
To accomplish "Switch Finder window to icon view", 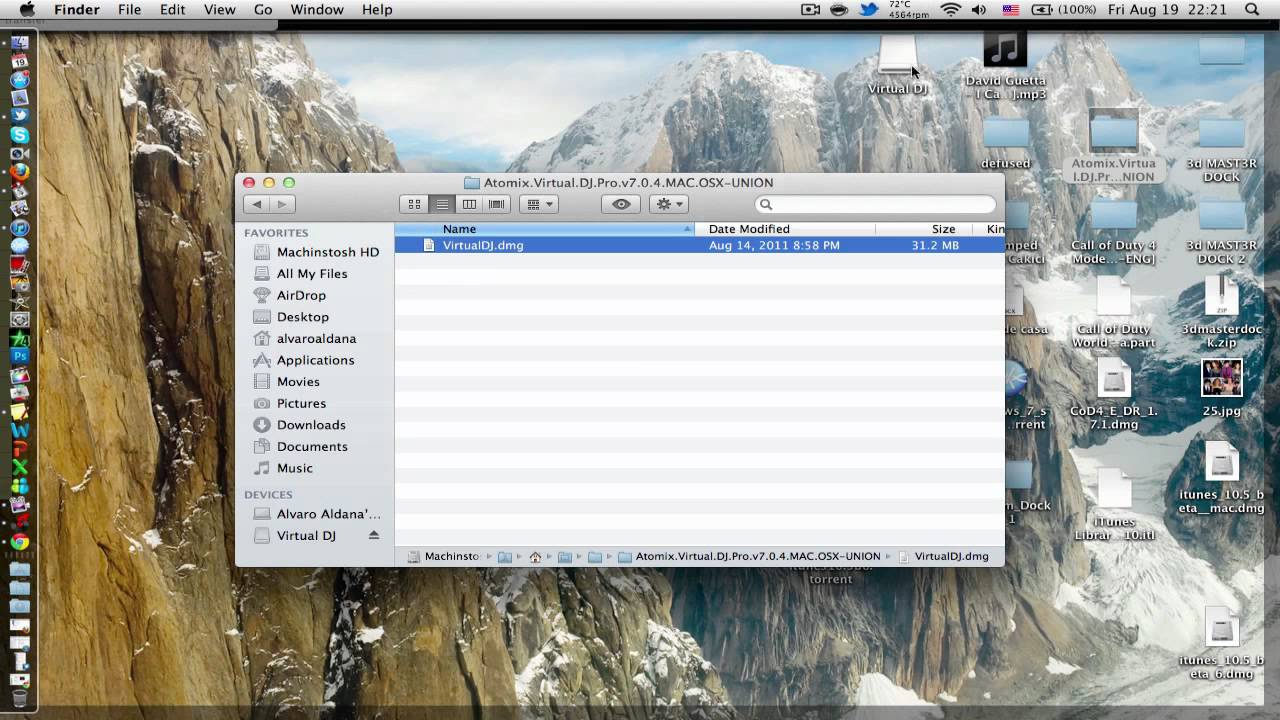I will (x=414, y=204).
